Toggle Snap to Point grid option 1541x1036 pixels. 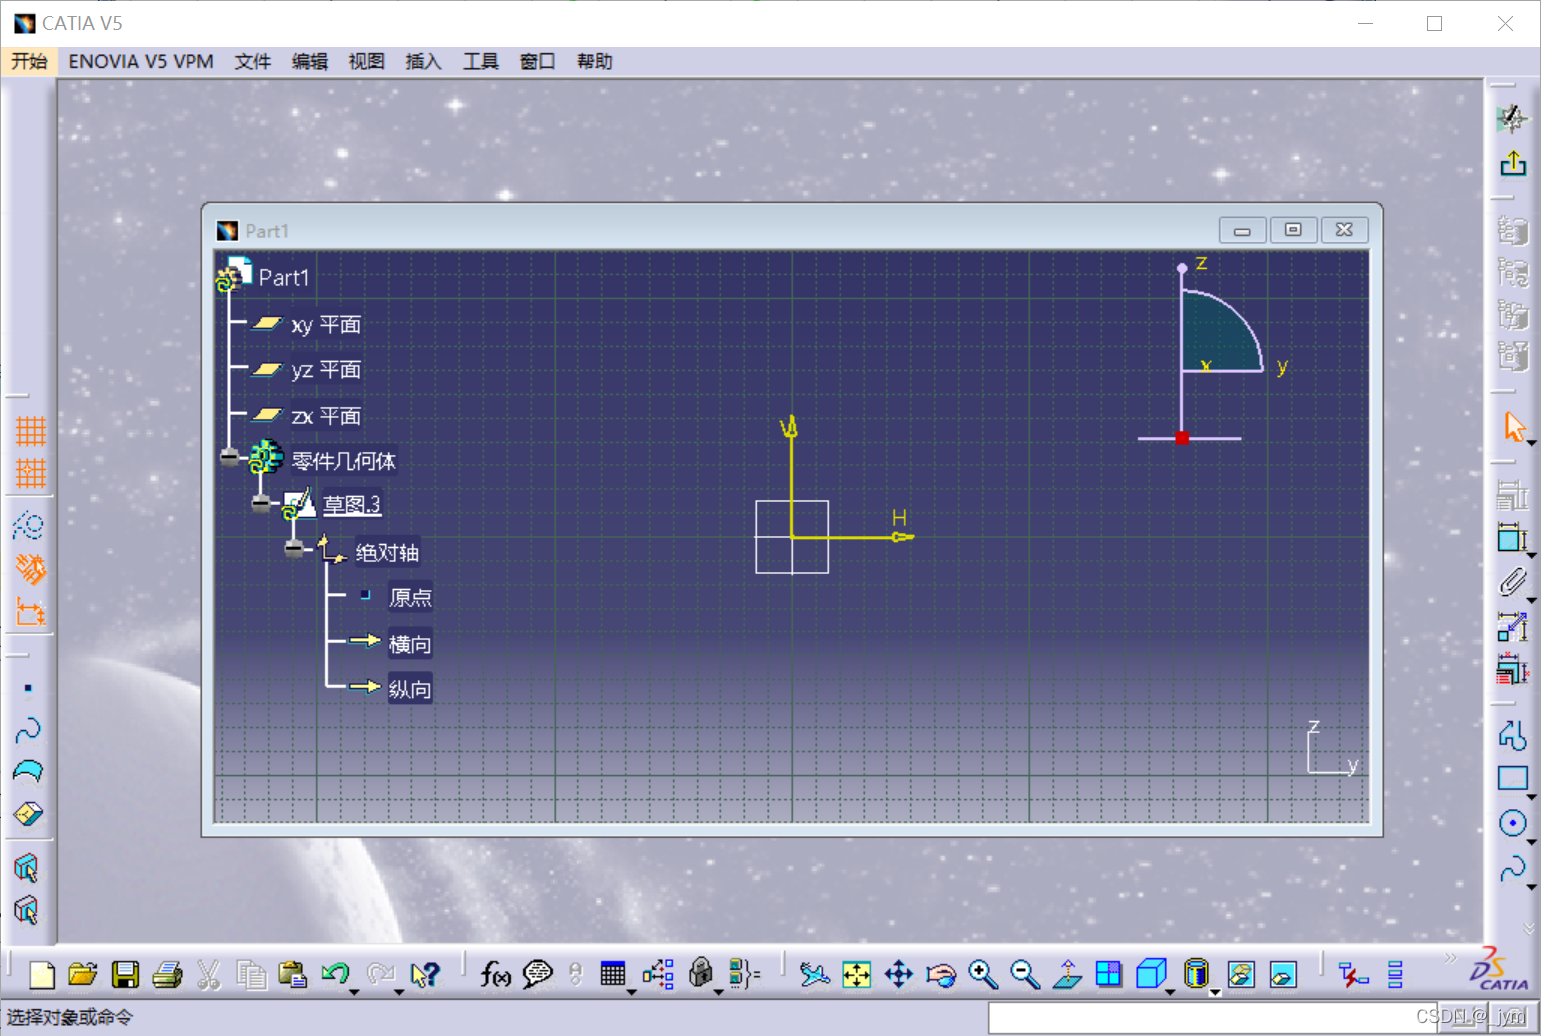tap(30, 473)
